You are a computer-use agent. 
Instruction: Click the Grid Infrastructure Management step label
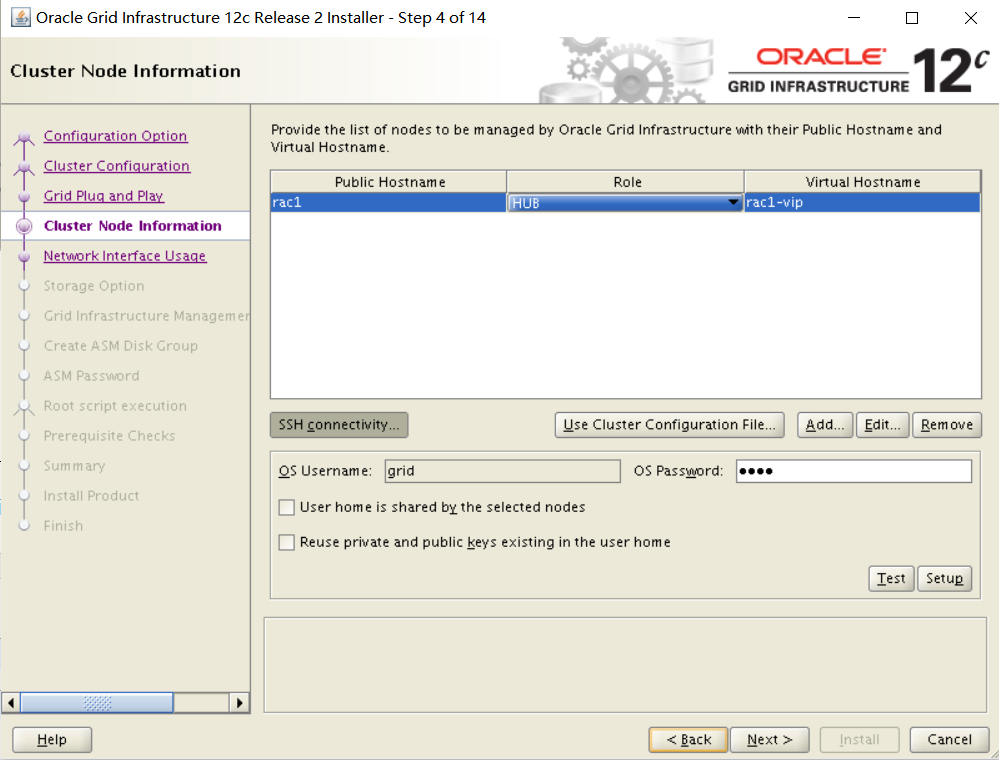(x=147, y=315)
